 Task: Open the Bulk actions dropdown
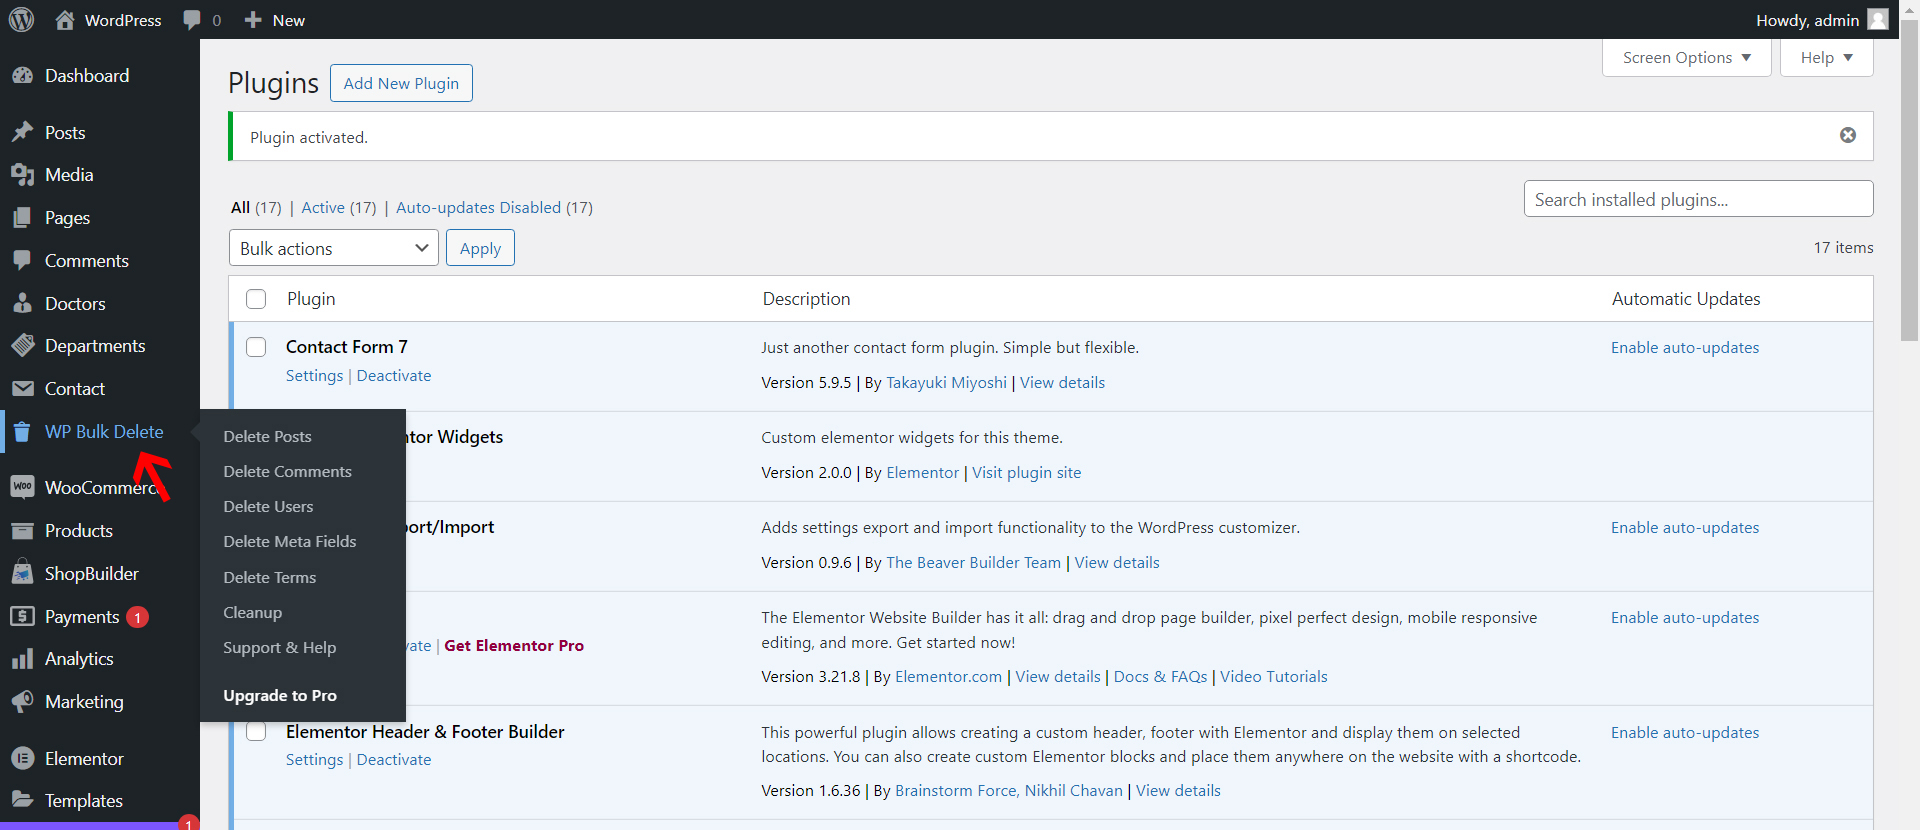[x=334, y=248]
